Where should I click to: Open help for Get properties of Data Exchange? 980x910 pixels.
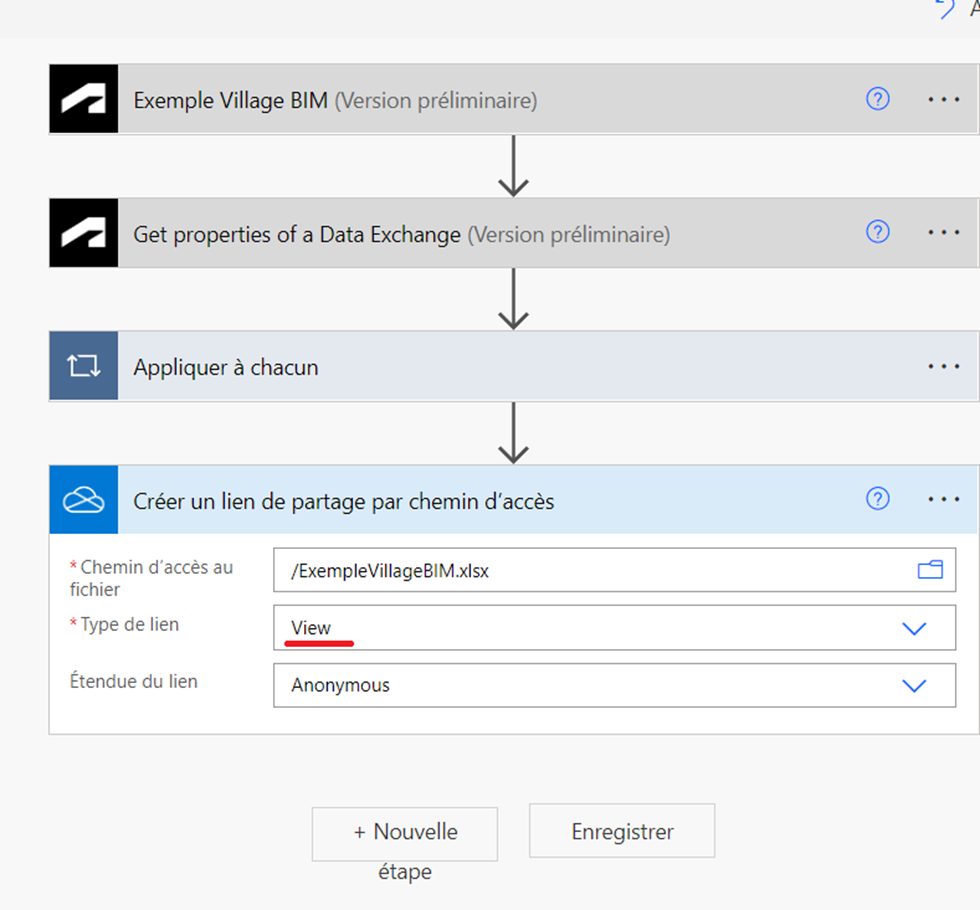click(878, 232)
